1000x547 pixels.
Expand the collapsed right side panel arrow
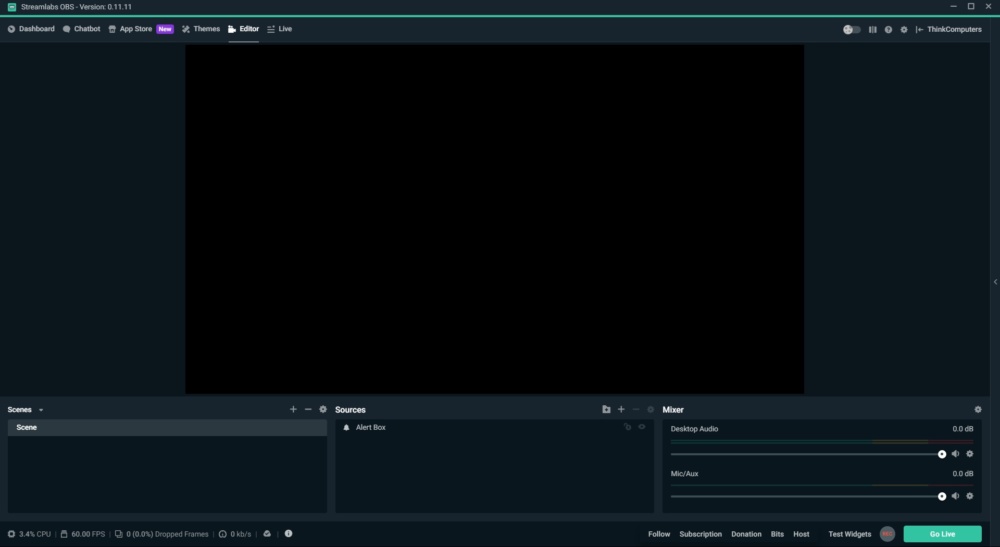(x=995, y=282)
